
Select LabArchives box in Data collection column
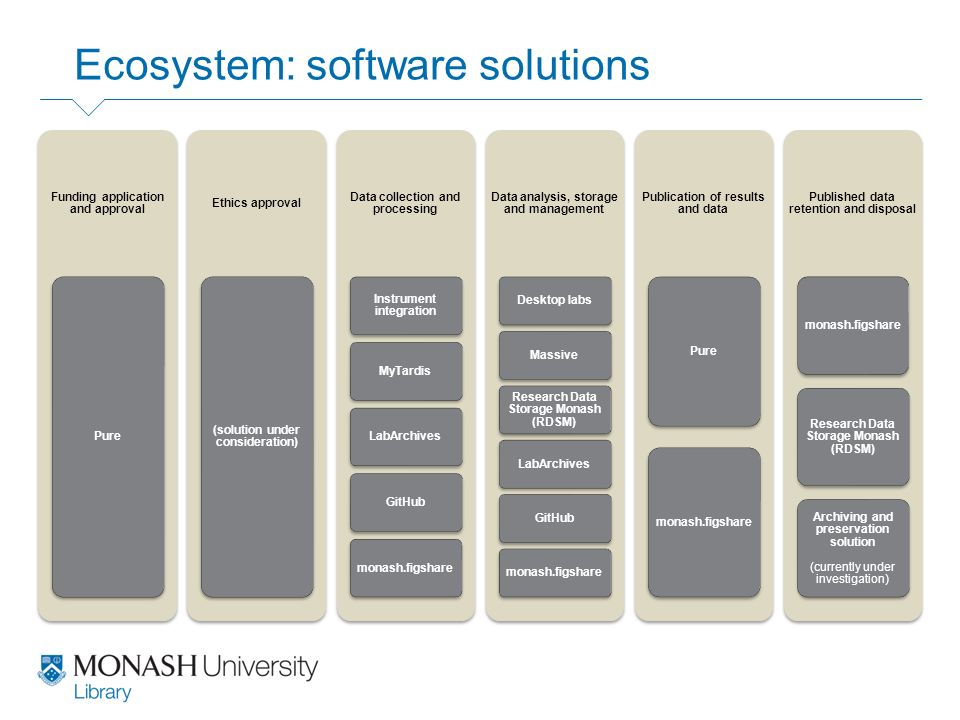pos(406,437)
